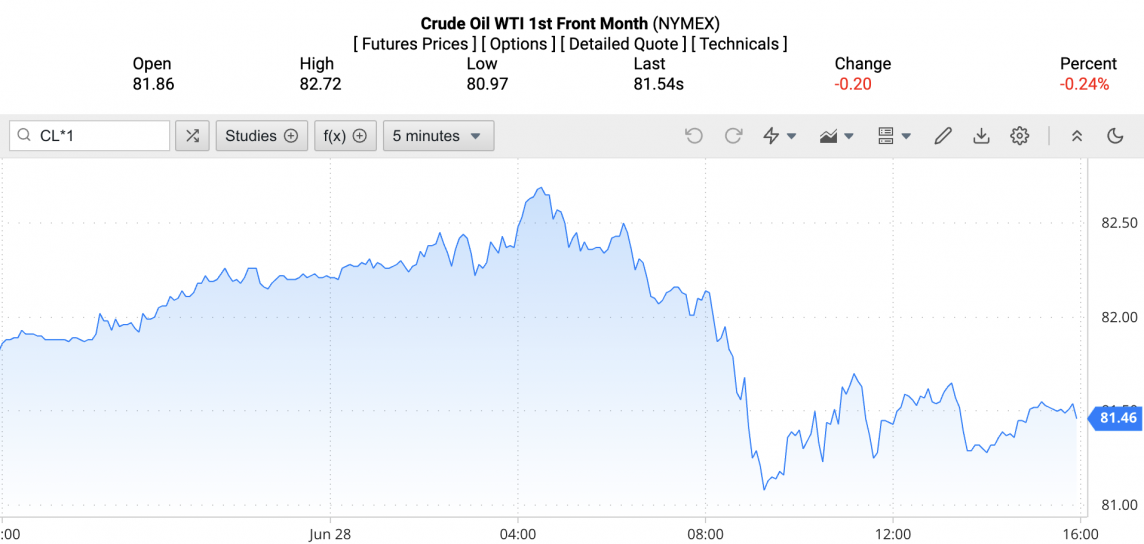
Task: Collapse the toolbar with double chevron
Action: [x=1077, y=136]
